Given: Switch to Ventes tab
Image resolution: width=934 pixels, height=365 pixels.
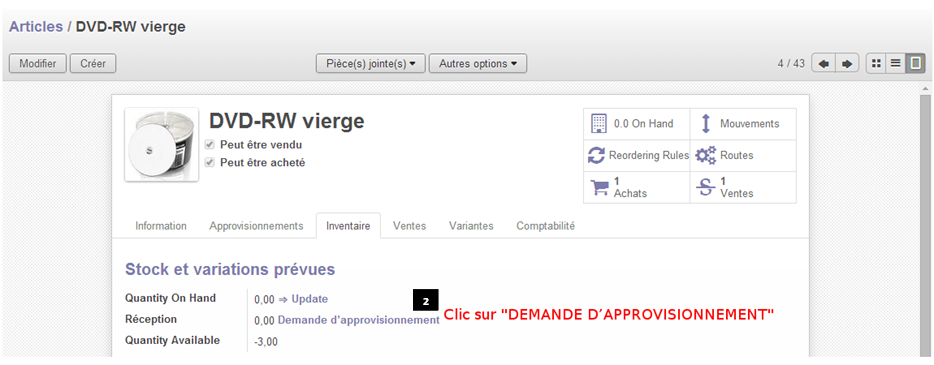Looking at the screenshot, I should point(409,226).
